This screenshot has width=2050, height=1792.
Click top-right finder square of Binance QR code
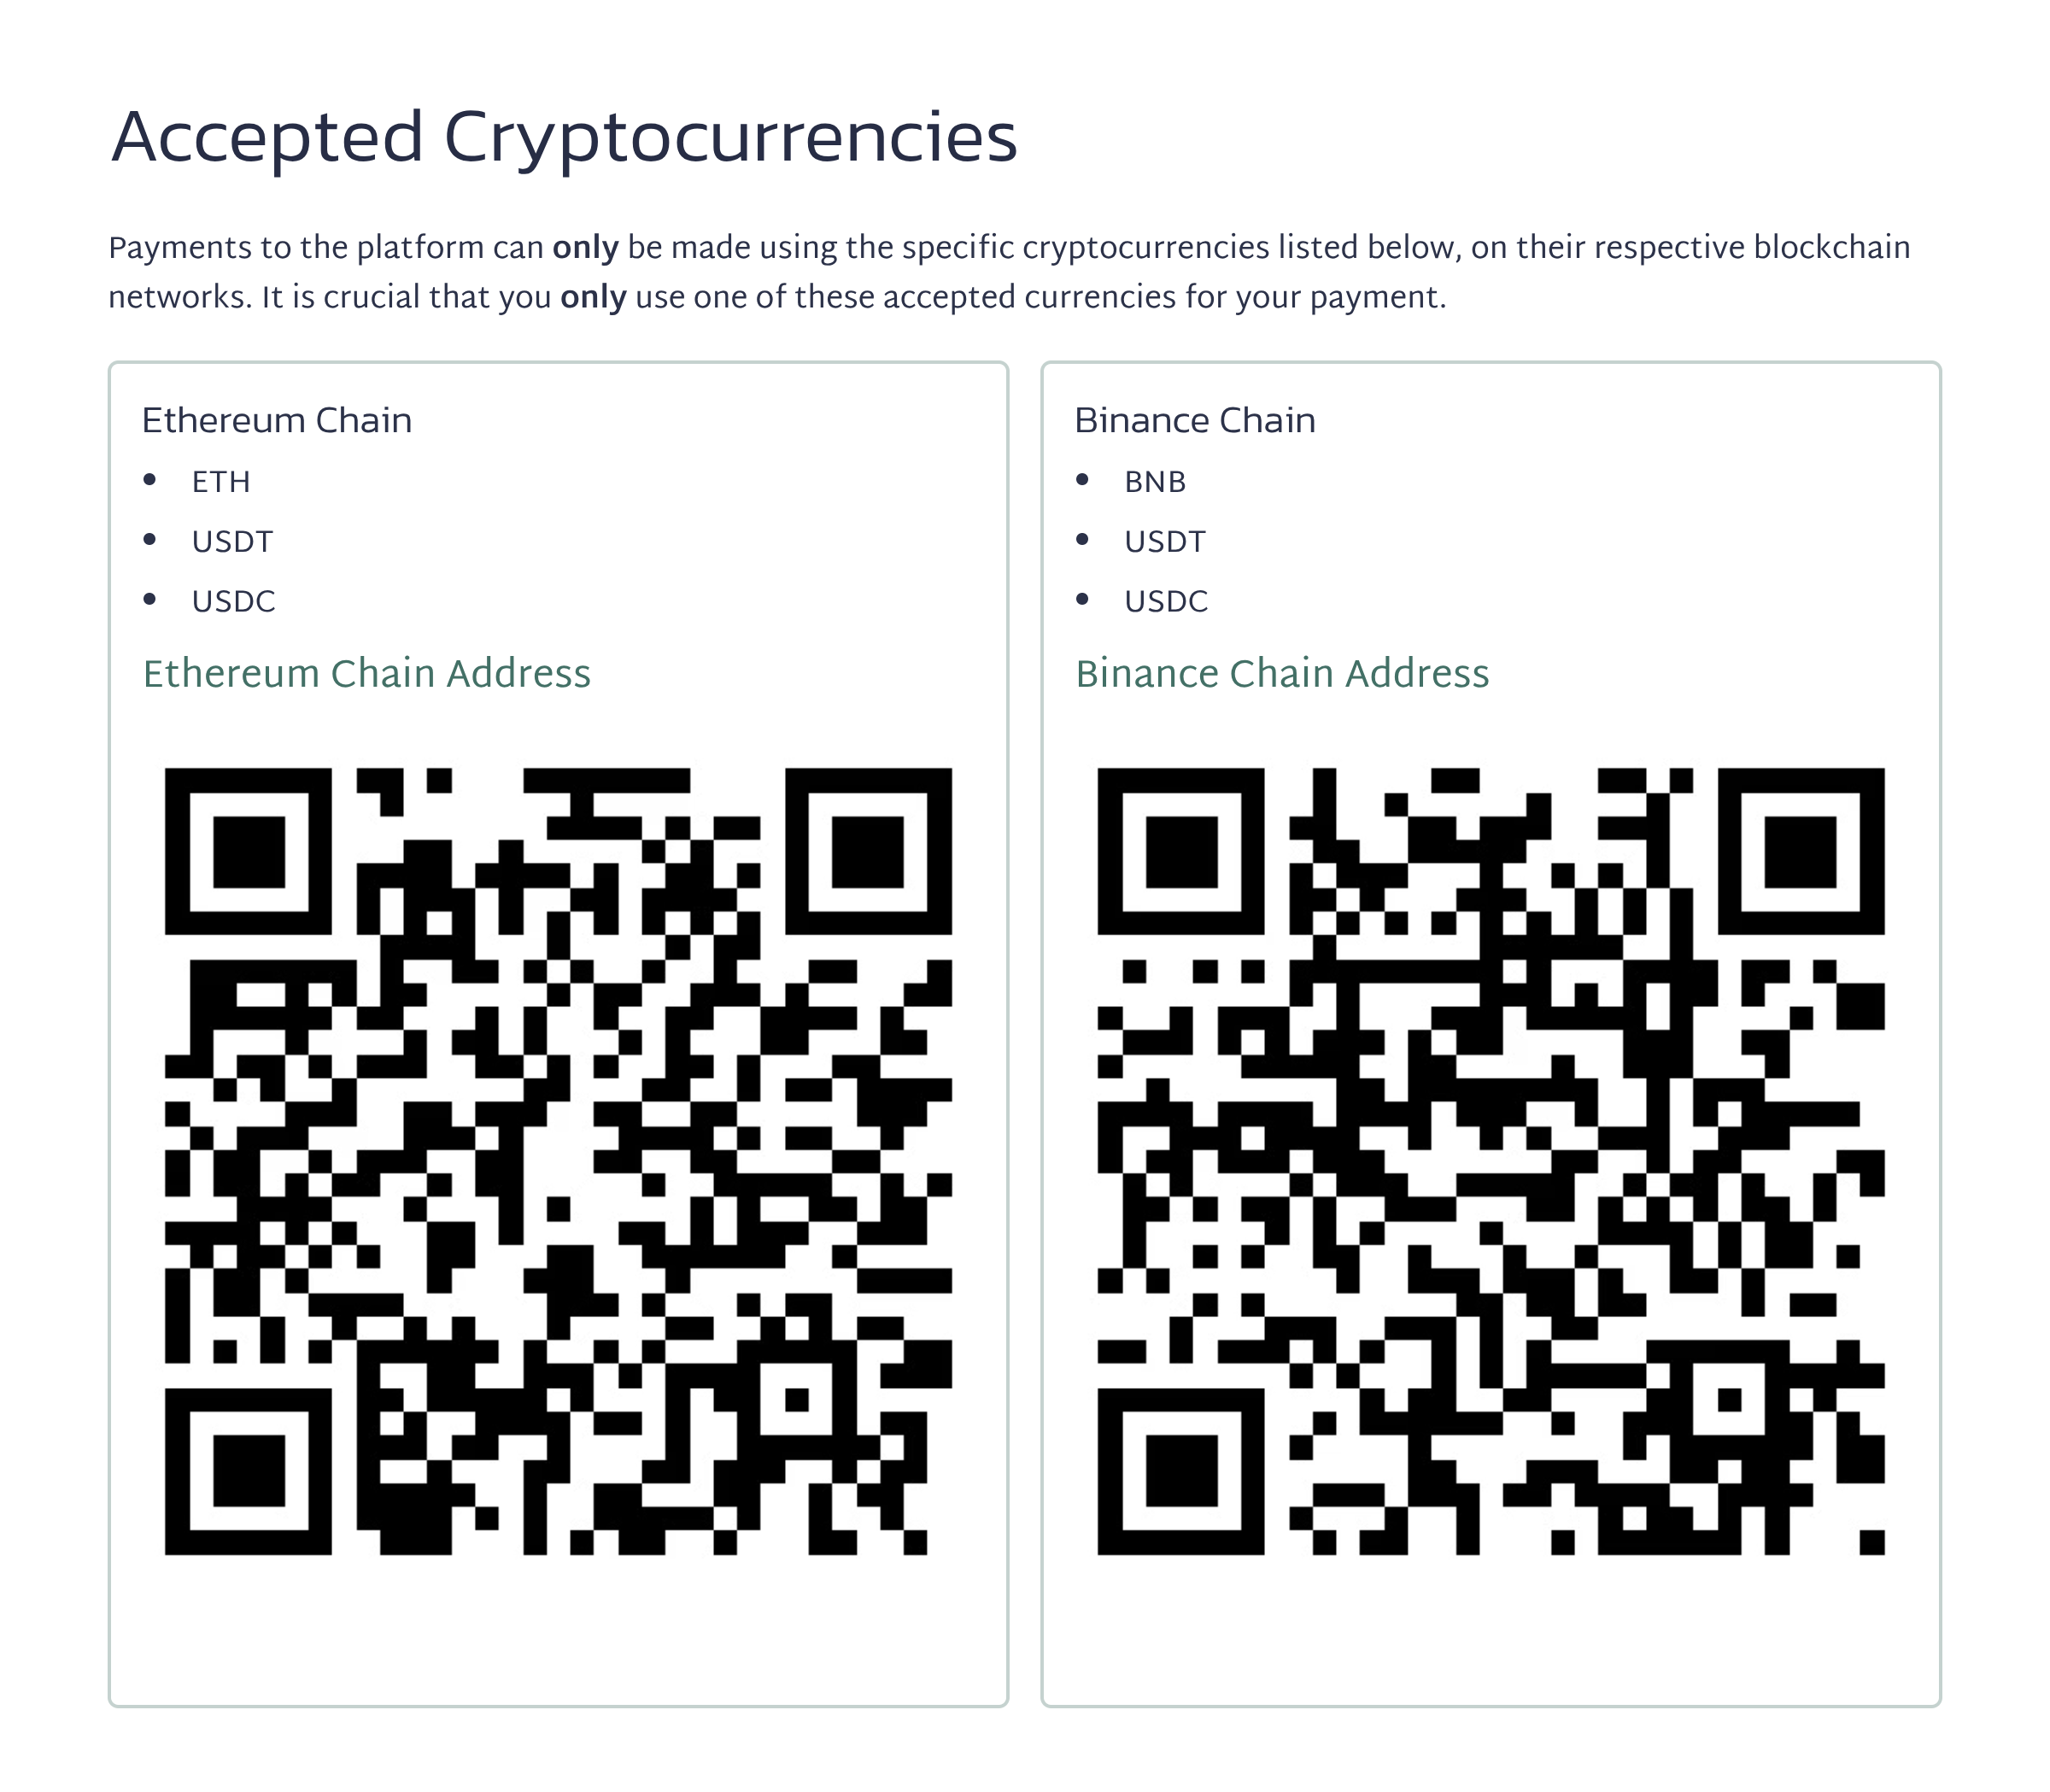pos(1800,852)
